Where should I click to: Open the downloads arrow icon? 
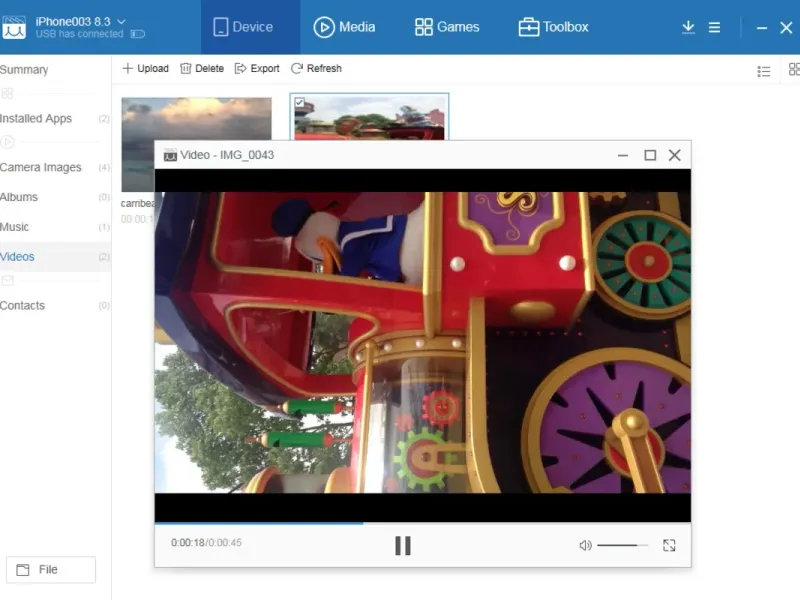[688, 27]
